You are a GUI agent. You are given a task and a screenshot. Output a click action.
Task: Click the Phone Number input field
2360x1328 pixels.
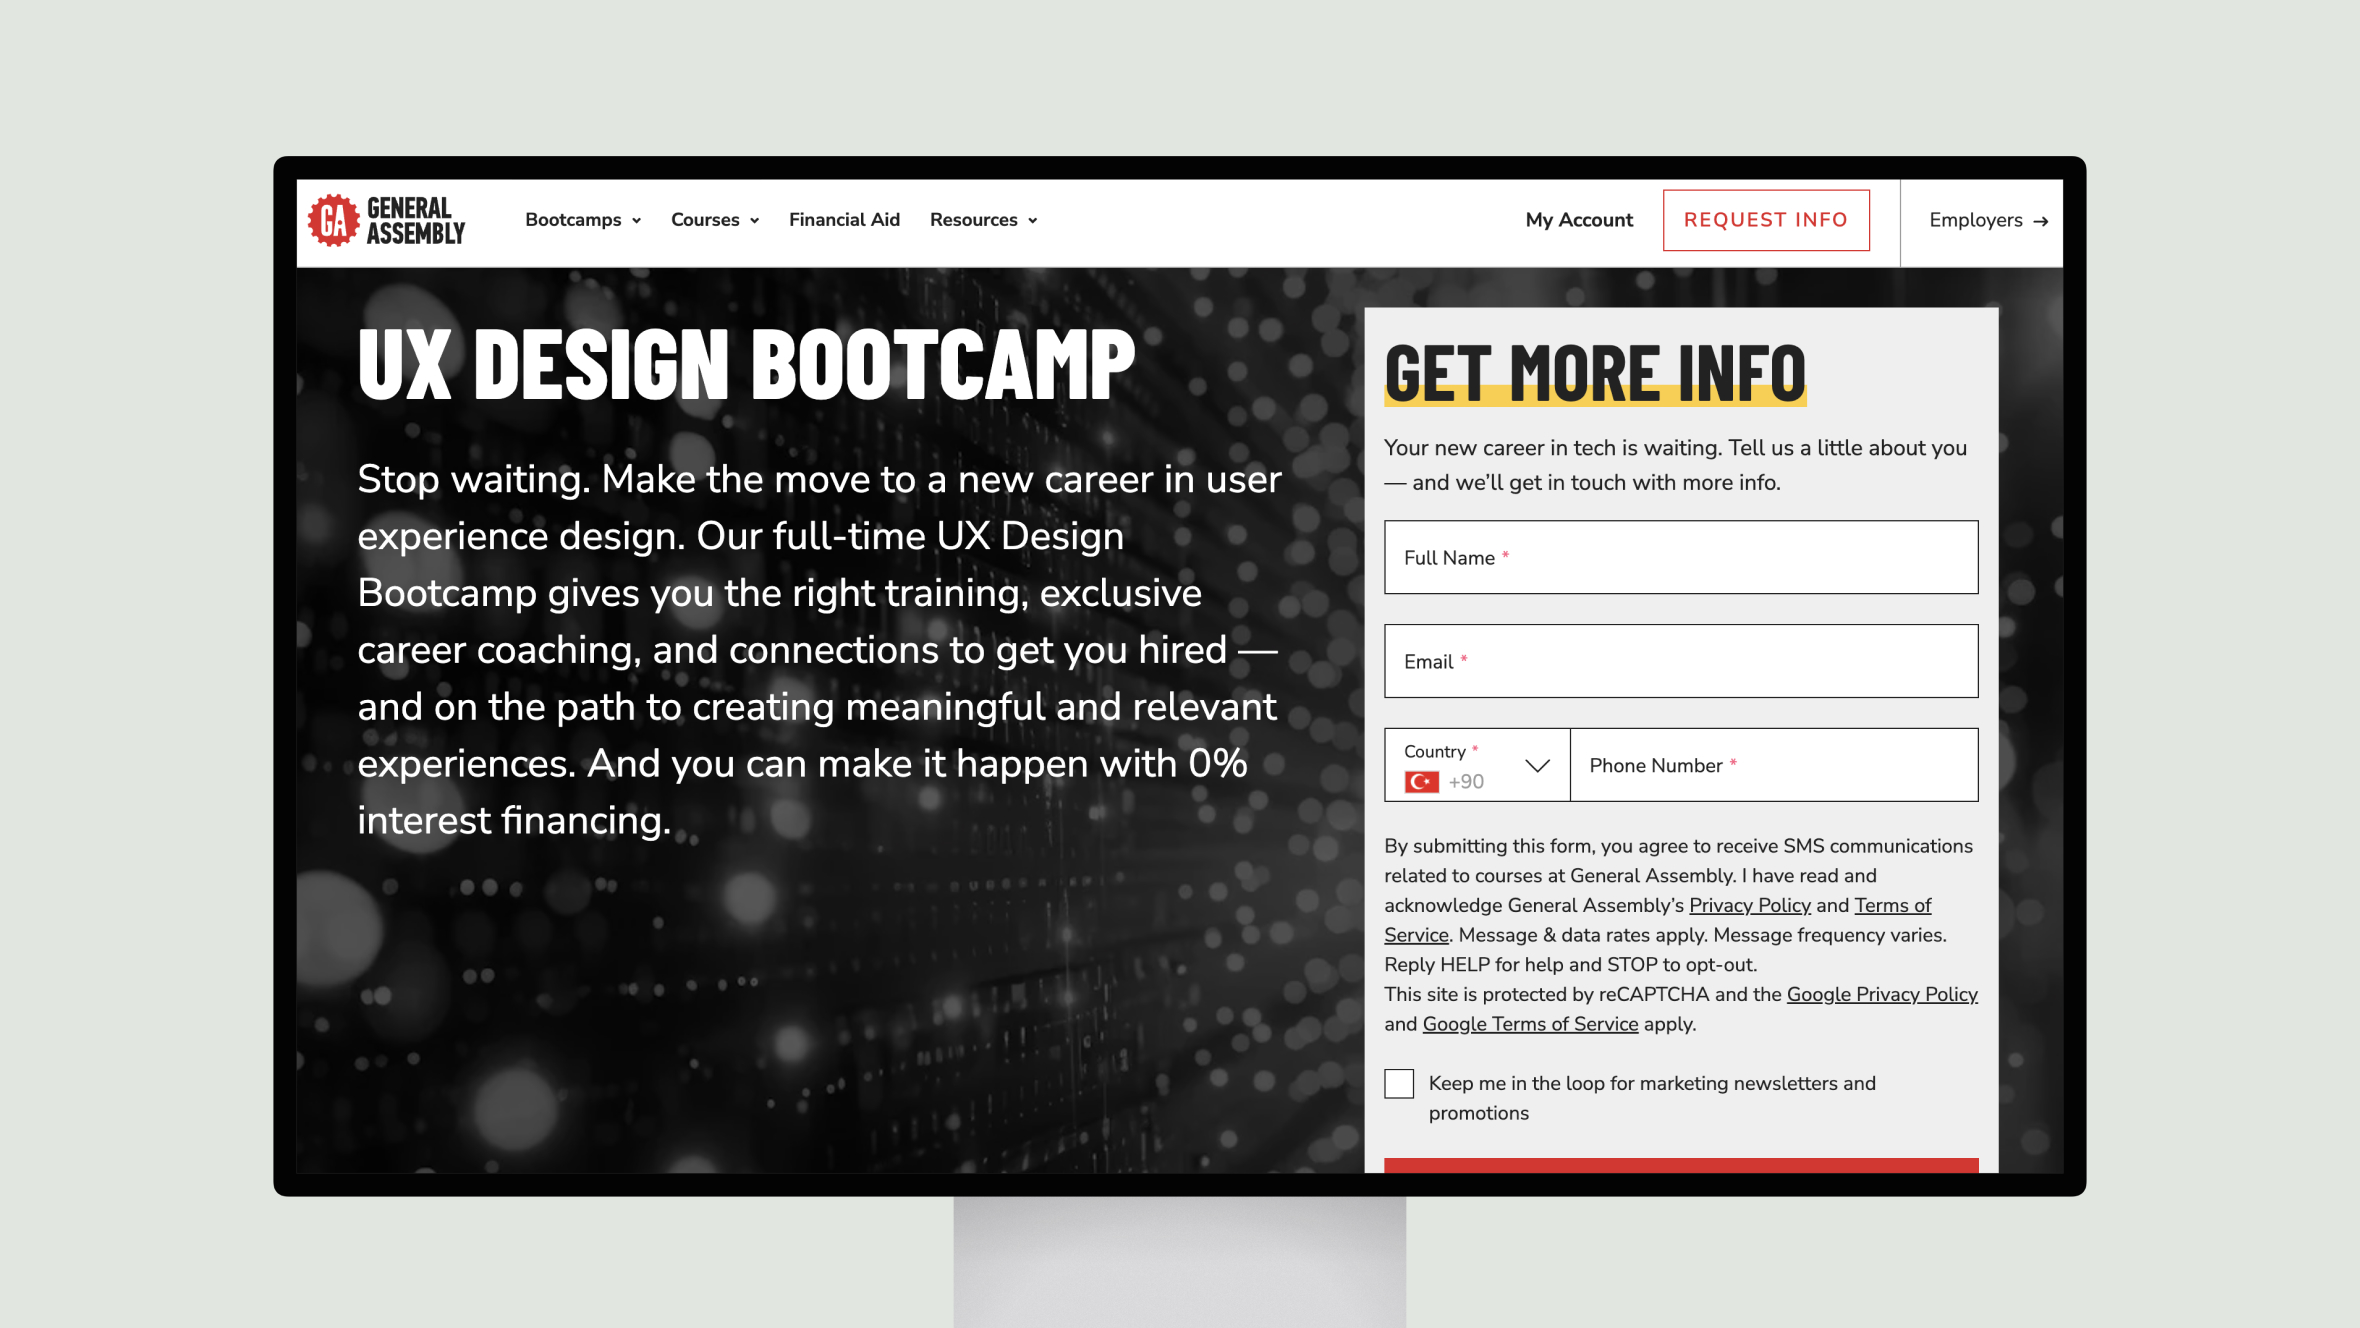1773,765
